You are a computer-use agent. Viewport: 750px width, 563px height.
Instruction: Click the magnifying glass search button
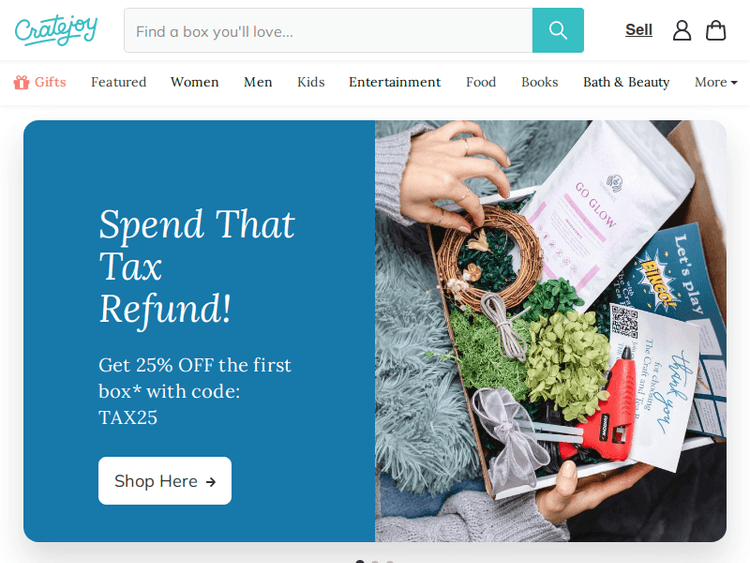(558, 30)
